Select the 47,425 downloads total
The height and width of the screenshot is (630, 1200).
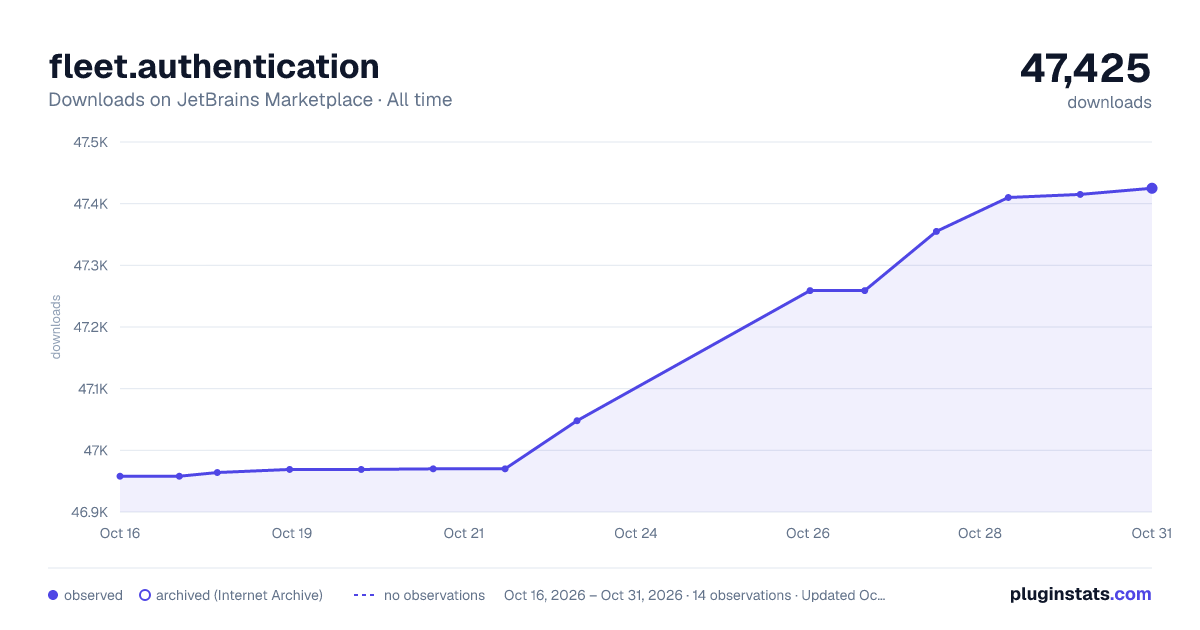point(1085,68)
